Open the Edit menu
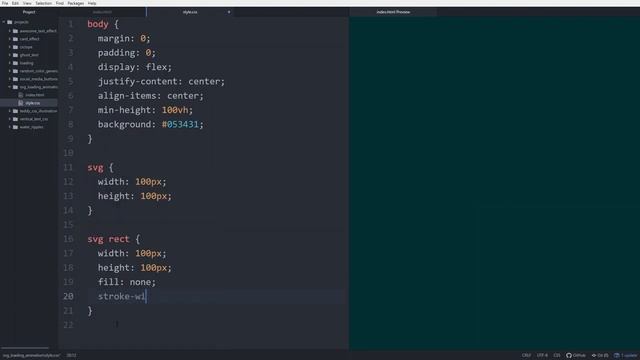640x360 pixels. (x=15, y=3)
